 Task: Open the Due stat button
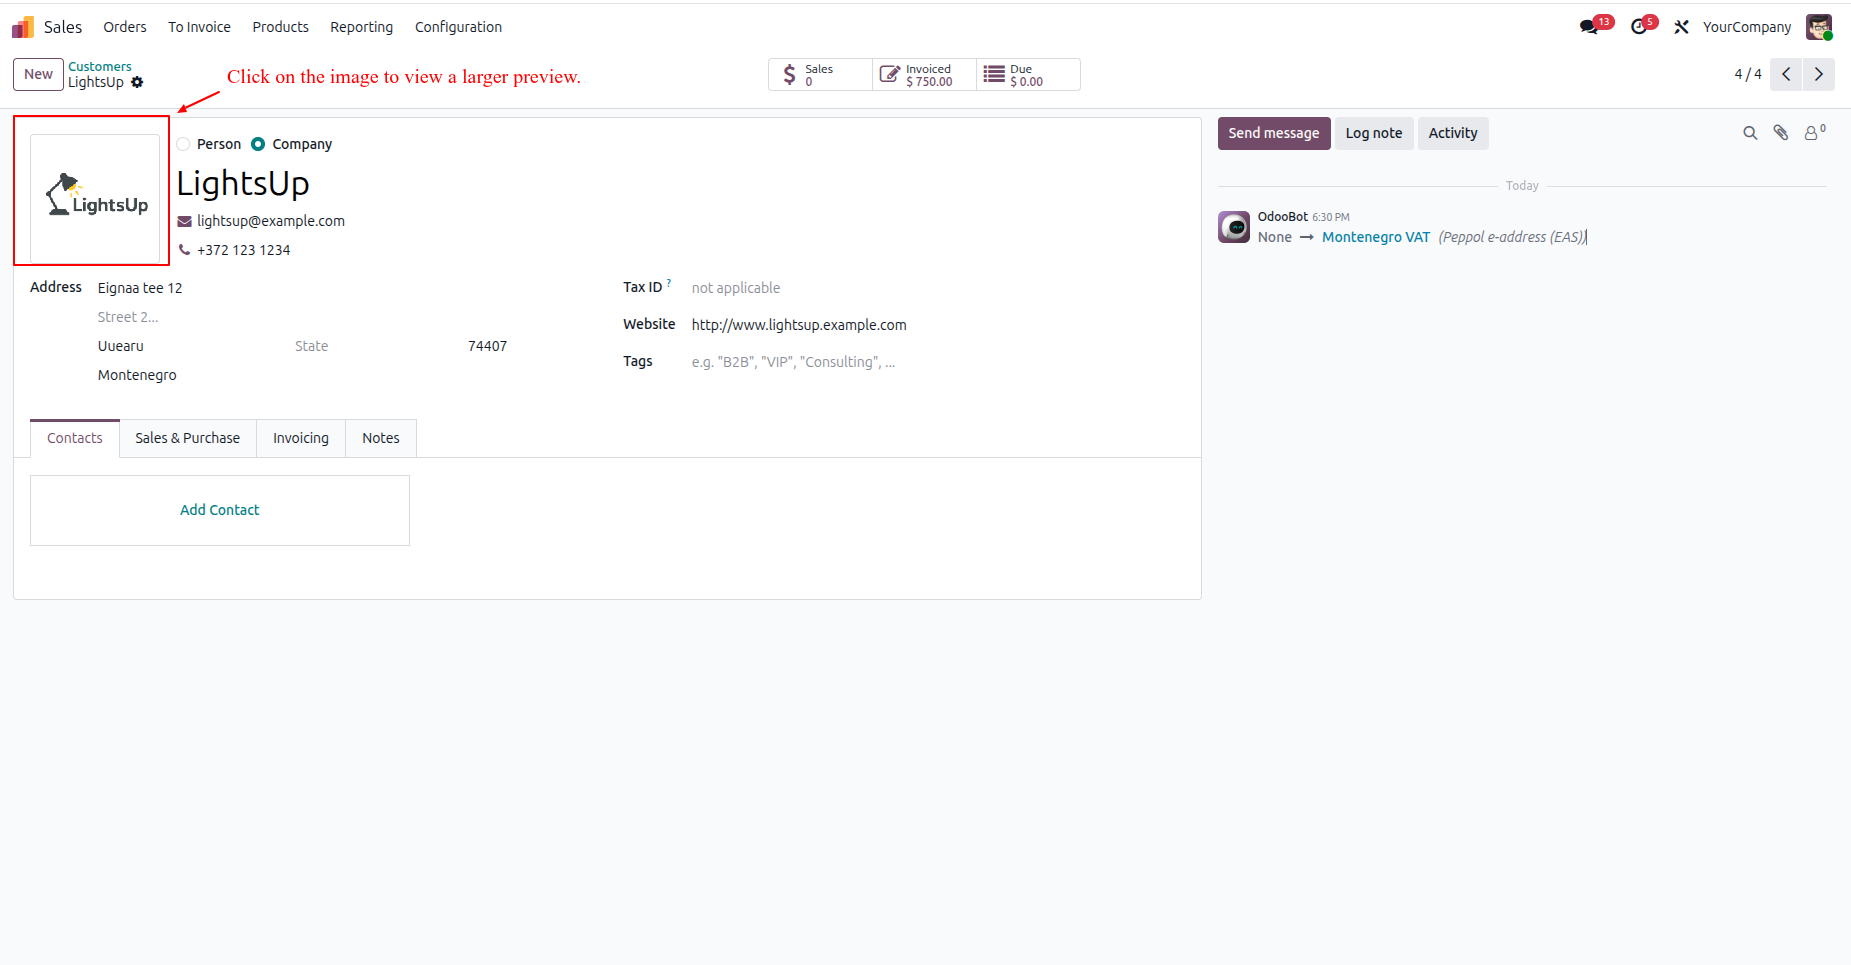click(1028, 75)
